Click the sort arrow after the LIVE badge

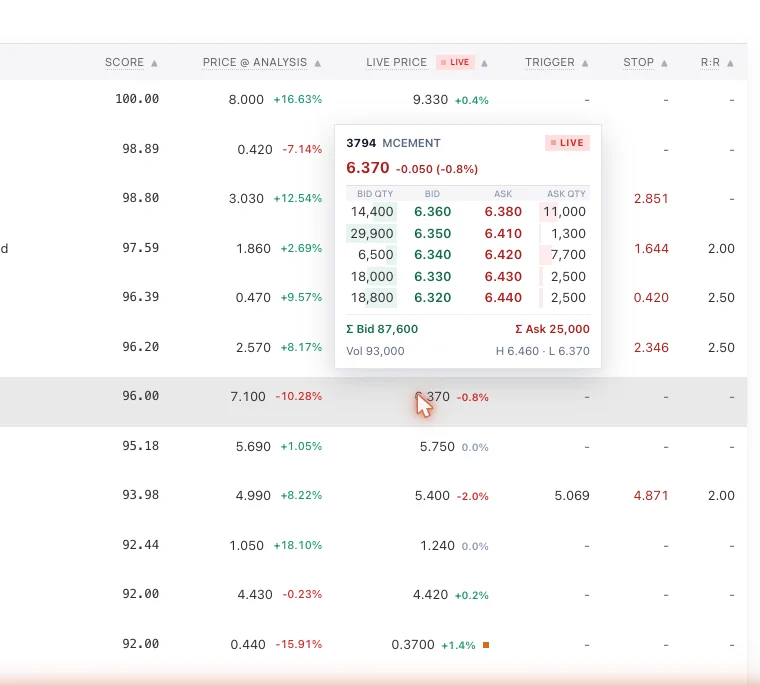point(484,63)
